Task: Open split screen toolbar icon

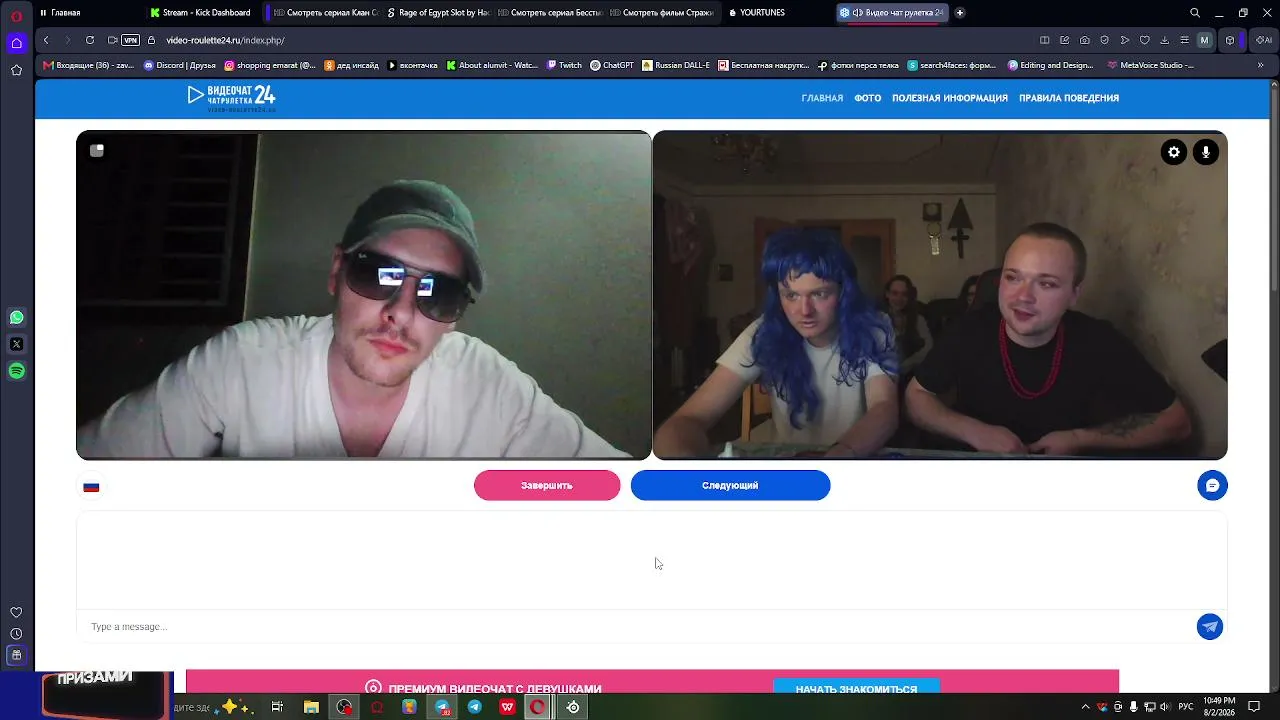Action: [1044, 40]
